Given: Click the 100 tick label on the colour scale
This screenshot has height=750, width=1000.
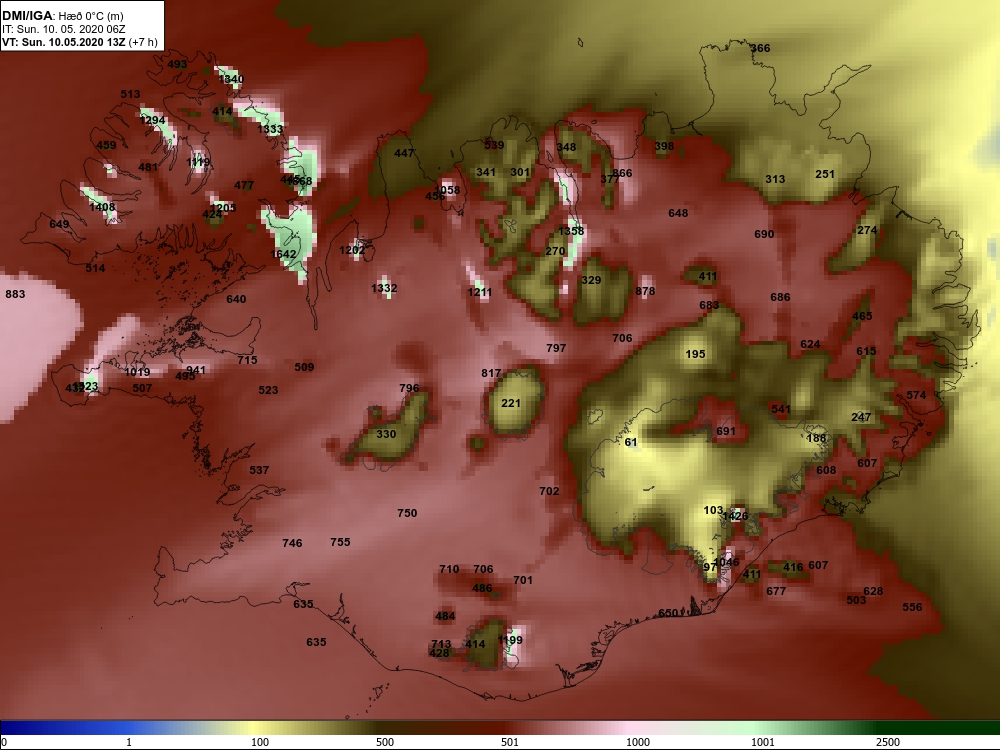Looking at the screenshot, I should 260,742.
